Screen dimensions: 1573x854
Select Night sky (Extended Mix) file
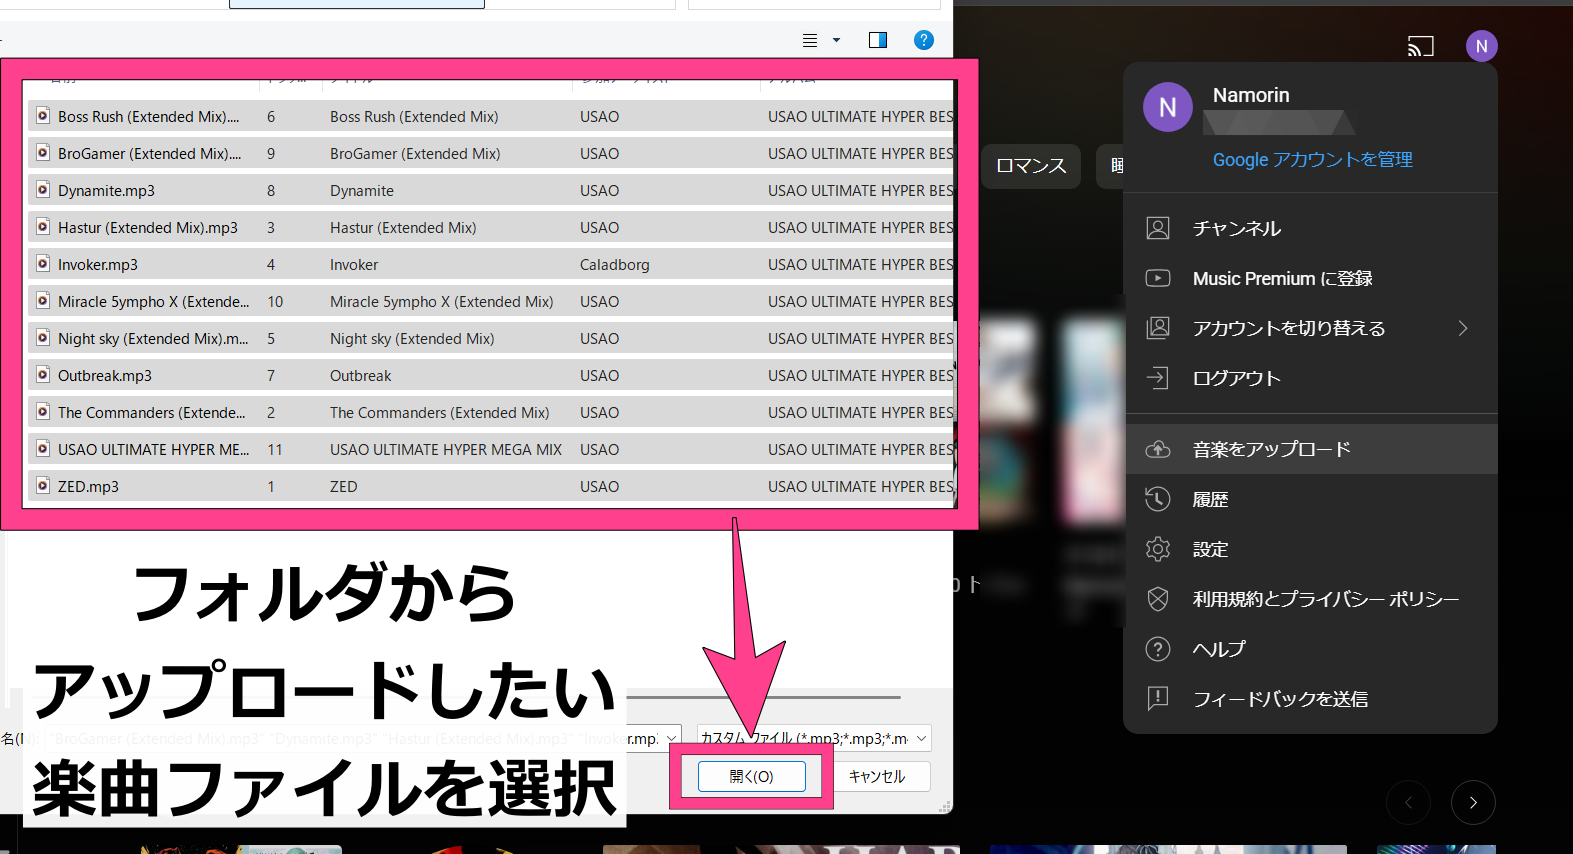(492, 339)
